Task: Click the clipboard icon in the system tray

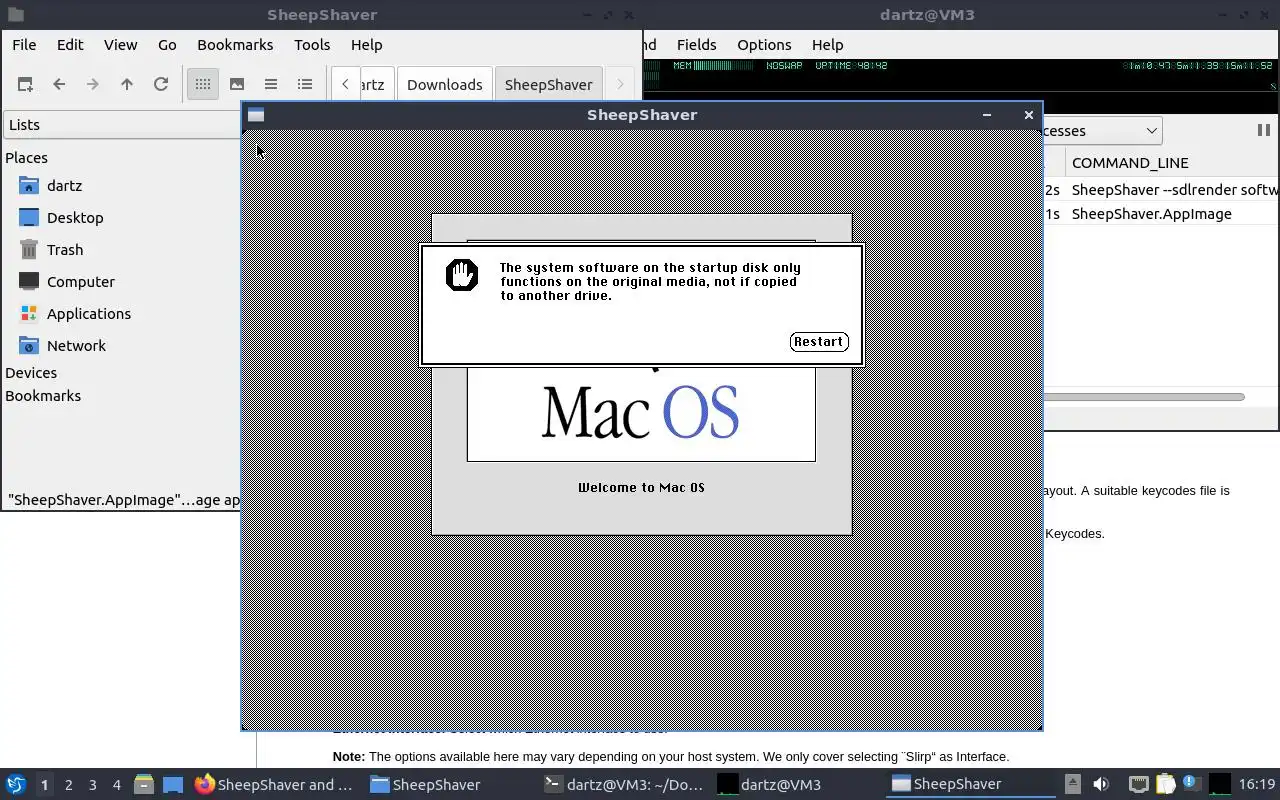Action: pos(1165,785)
